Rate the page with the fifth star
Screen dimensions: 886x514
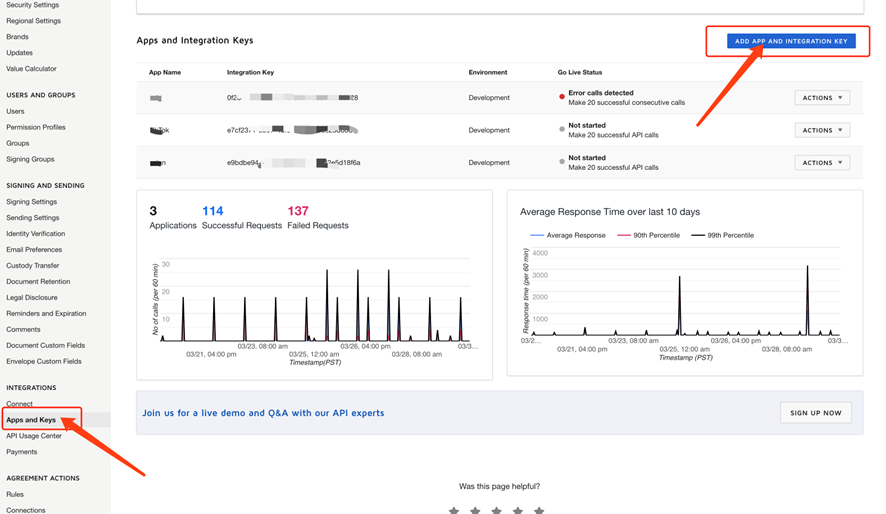pos(539,510)
